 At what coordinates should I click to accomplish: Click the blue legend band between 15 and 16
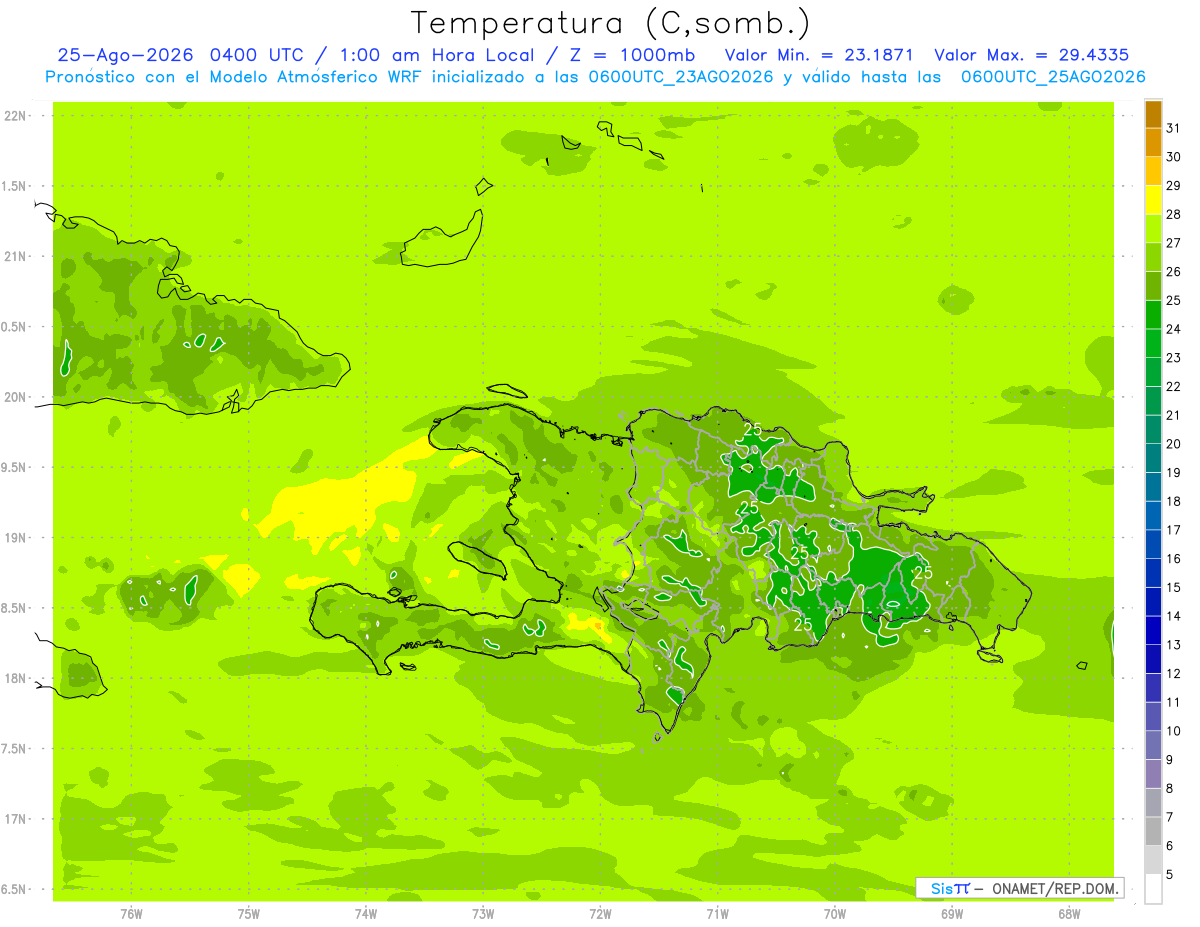(x=1153, y=573)
